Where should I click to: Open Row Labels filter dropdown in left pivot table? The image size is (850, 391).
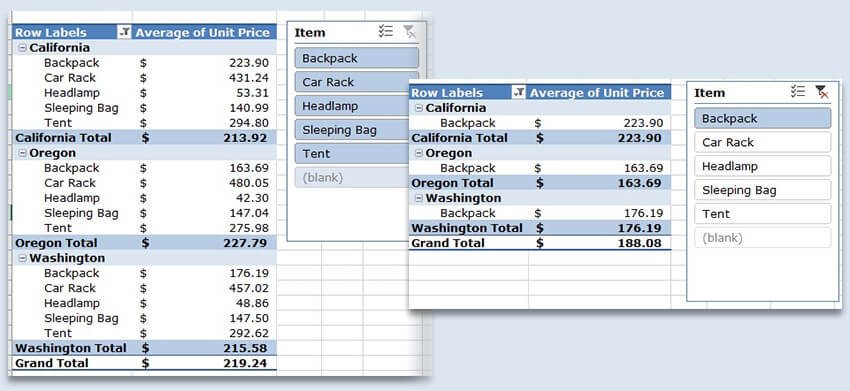tap(124, 33)
